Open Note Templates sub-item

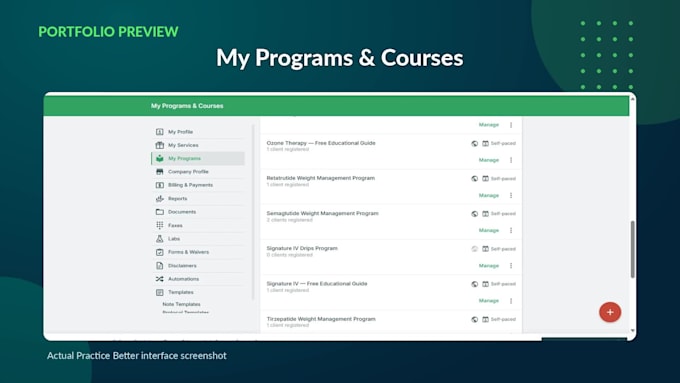(x=181, y=304)
